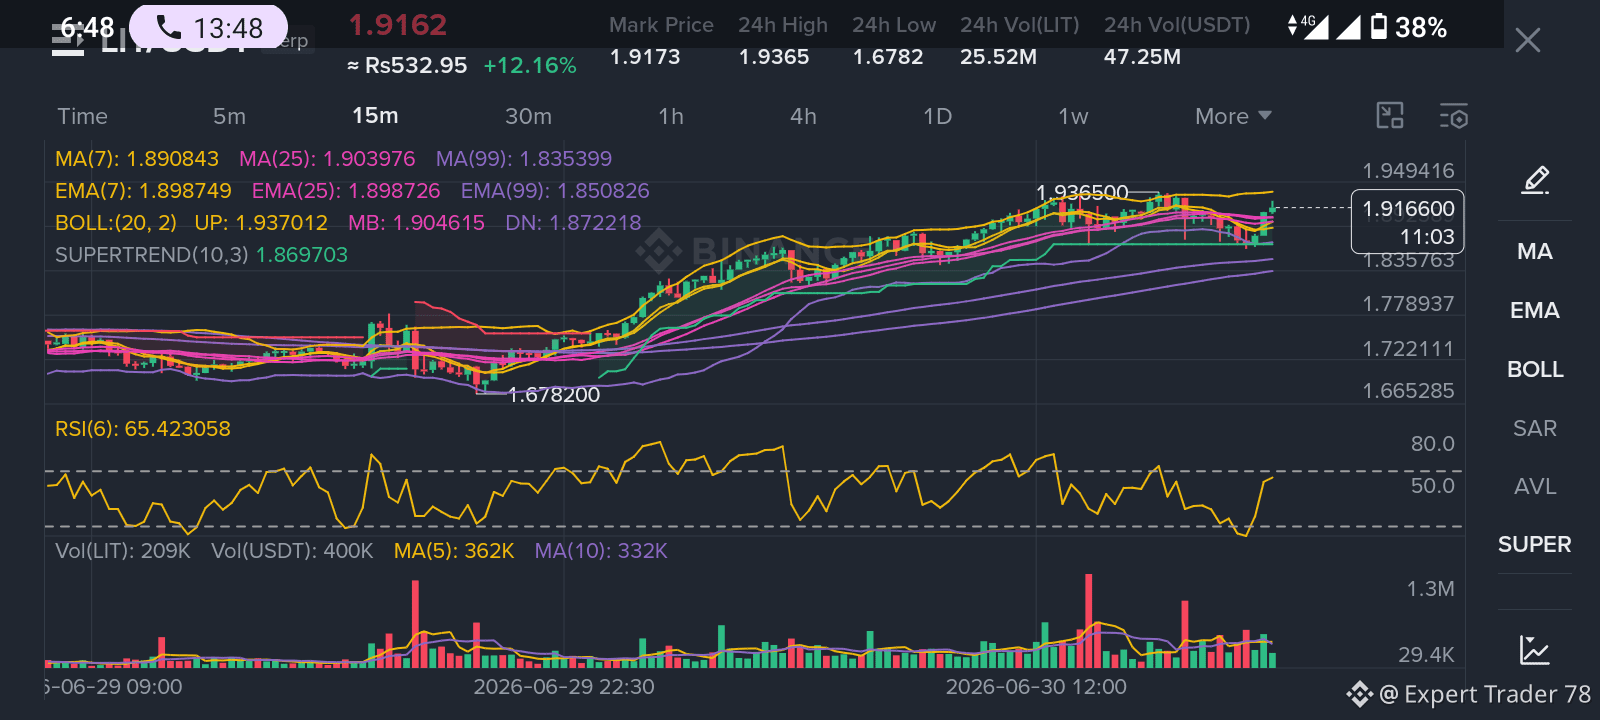Select the 30m timeframe

528,116
